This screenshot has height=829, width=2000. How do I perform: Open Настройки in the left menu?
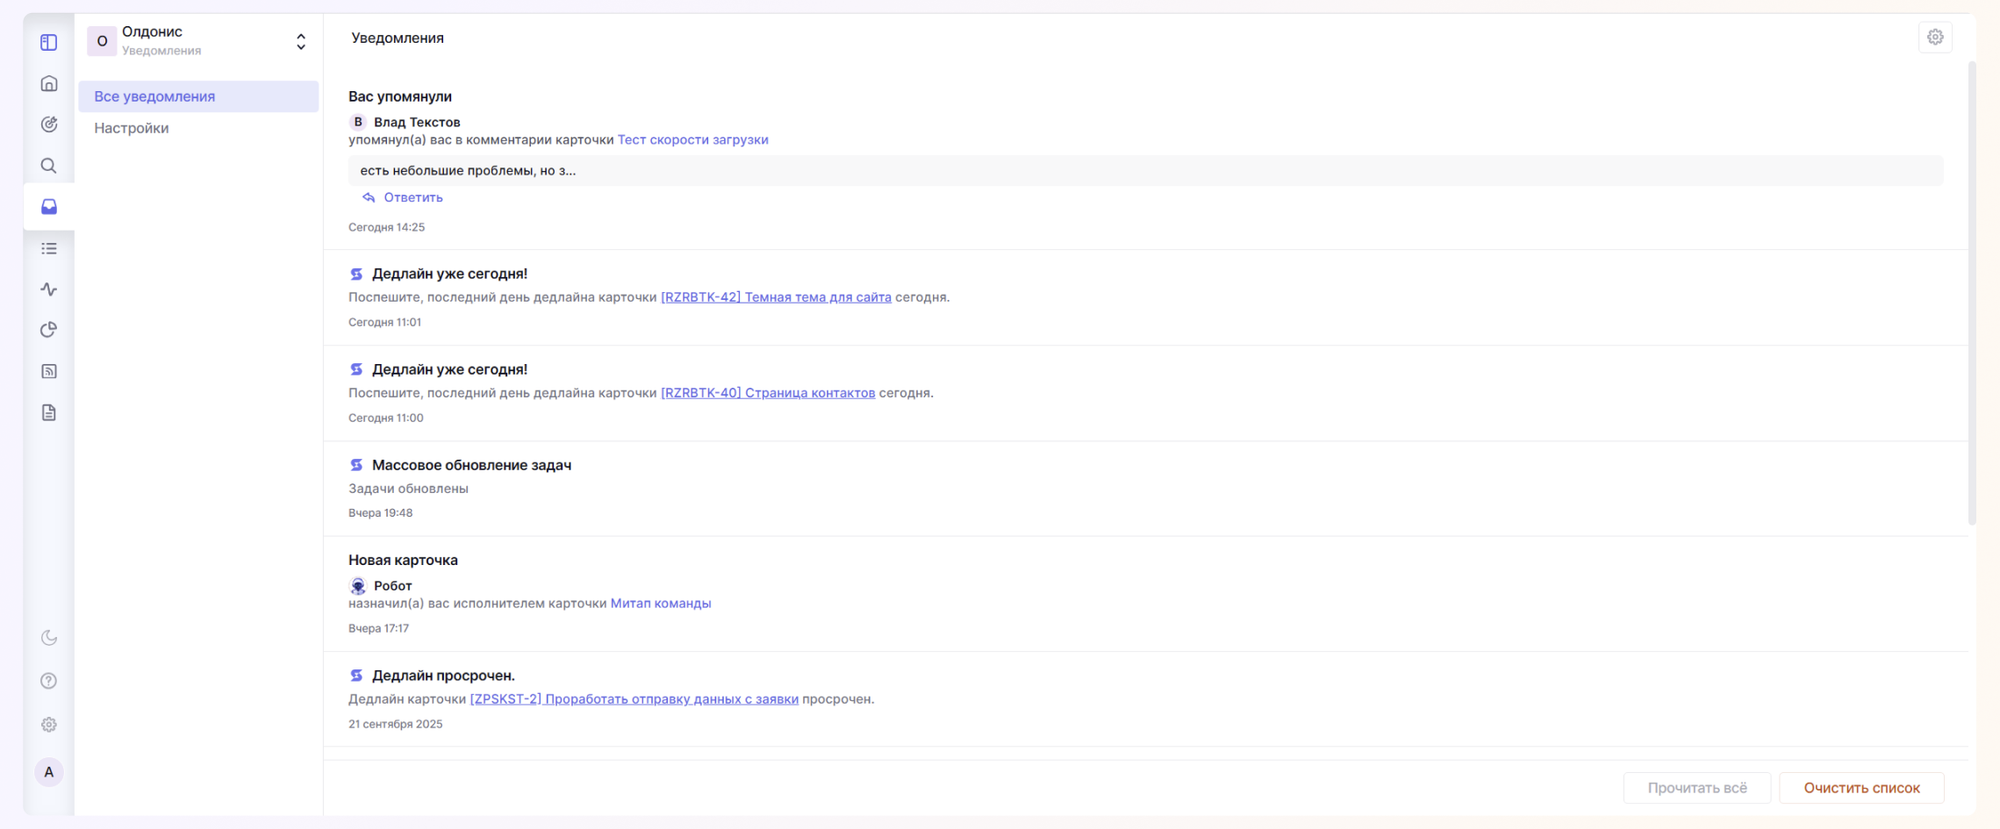131,128
